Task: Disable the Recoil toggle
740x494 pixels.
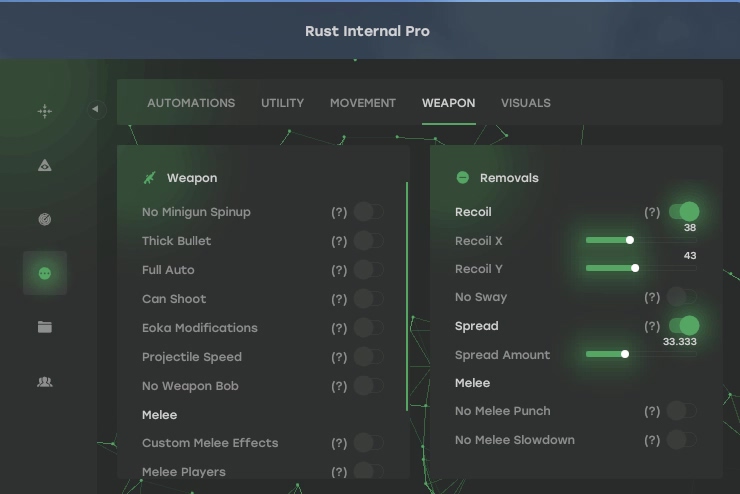Action: 684,212
